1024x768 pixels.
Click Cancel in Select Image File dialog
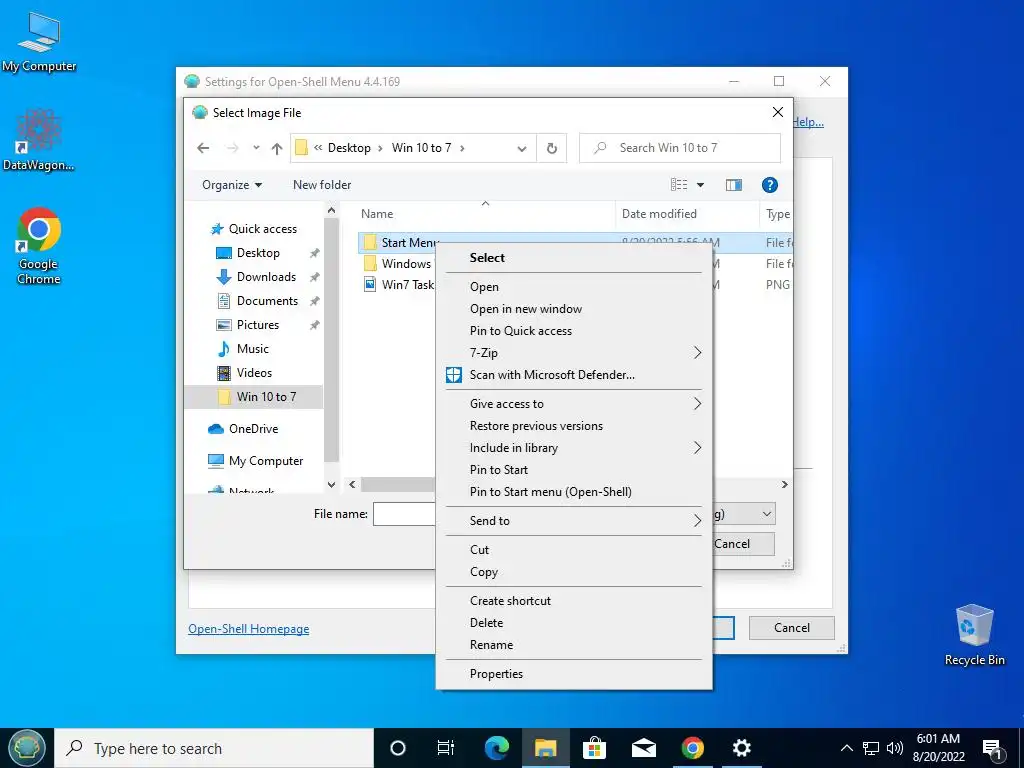(743, 544)
